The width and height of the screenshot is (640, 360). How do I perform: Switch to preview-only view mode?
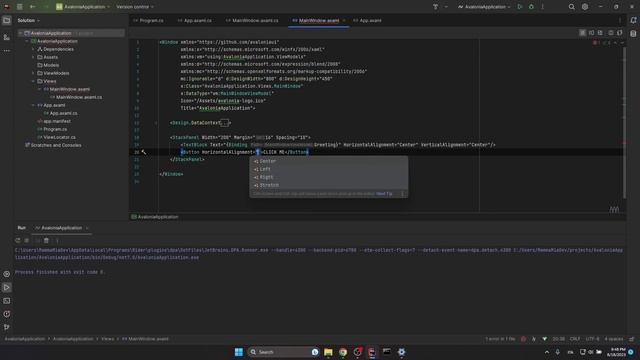600,33
